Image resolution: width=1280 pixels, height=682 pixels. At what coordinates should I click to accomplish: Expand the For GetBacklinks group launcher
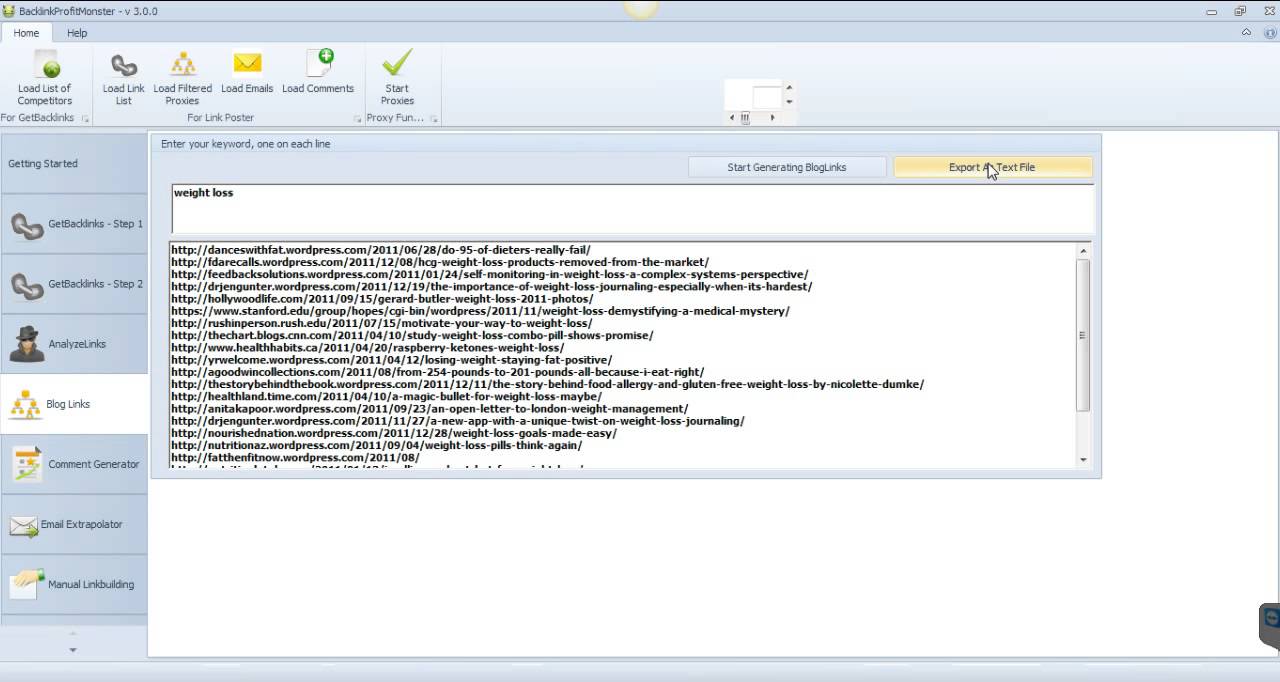85,119
